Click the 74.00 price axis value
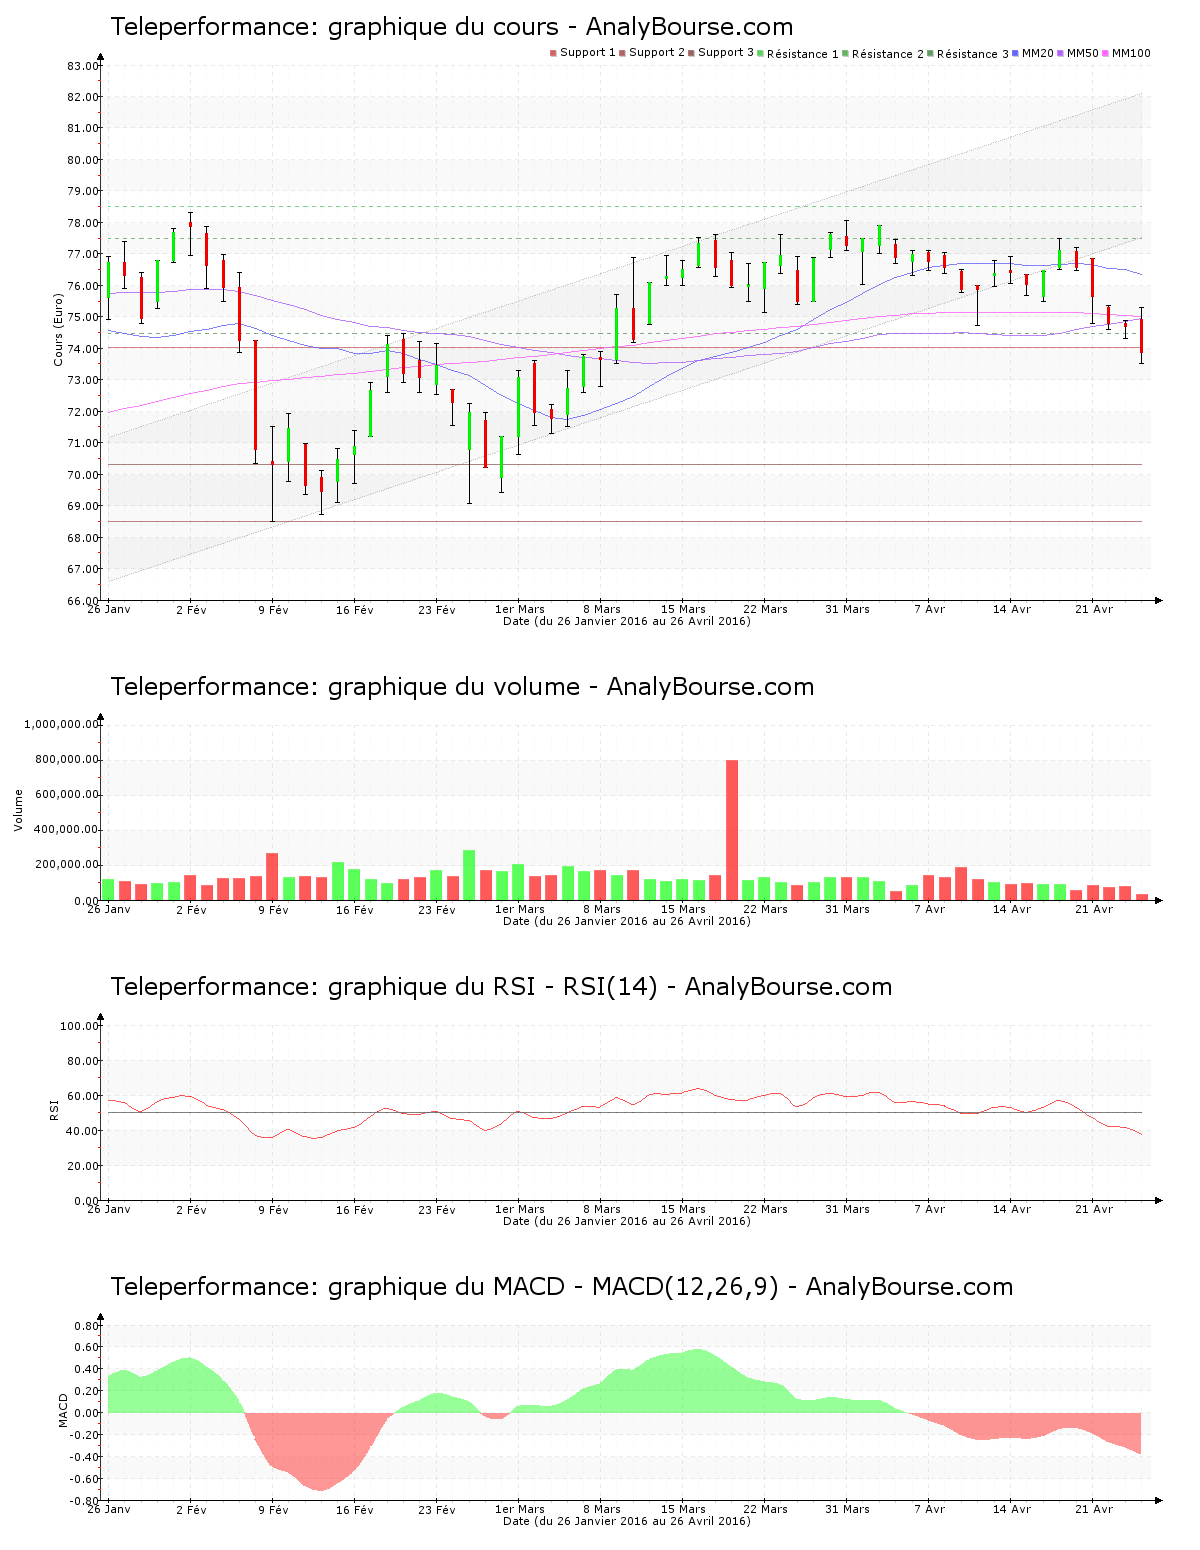Screen dimensions: 1200x1550 pos(82,349)
